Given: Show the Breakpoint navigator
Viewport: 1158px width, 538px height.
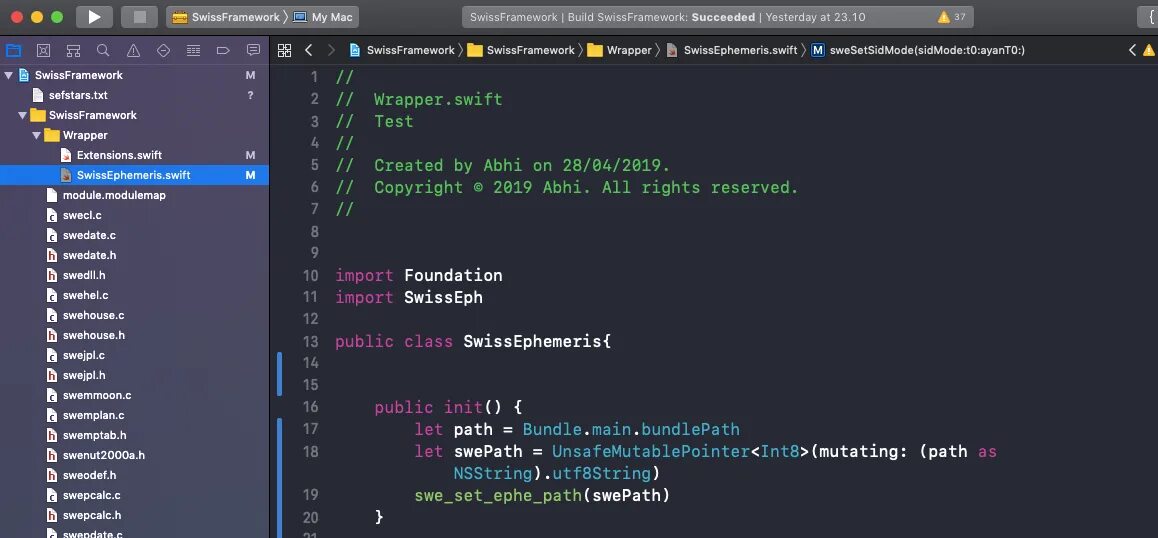Looking at the screenshot, I should point(223,50).
